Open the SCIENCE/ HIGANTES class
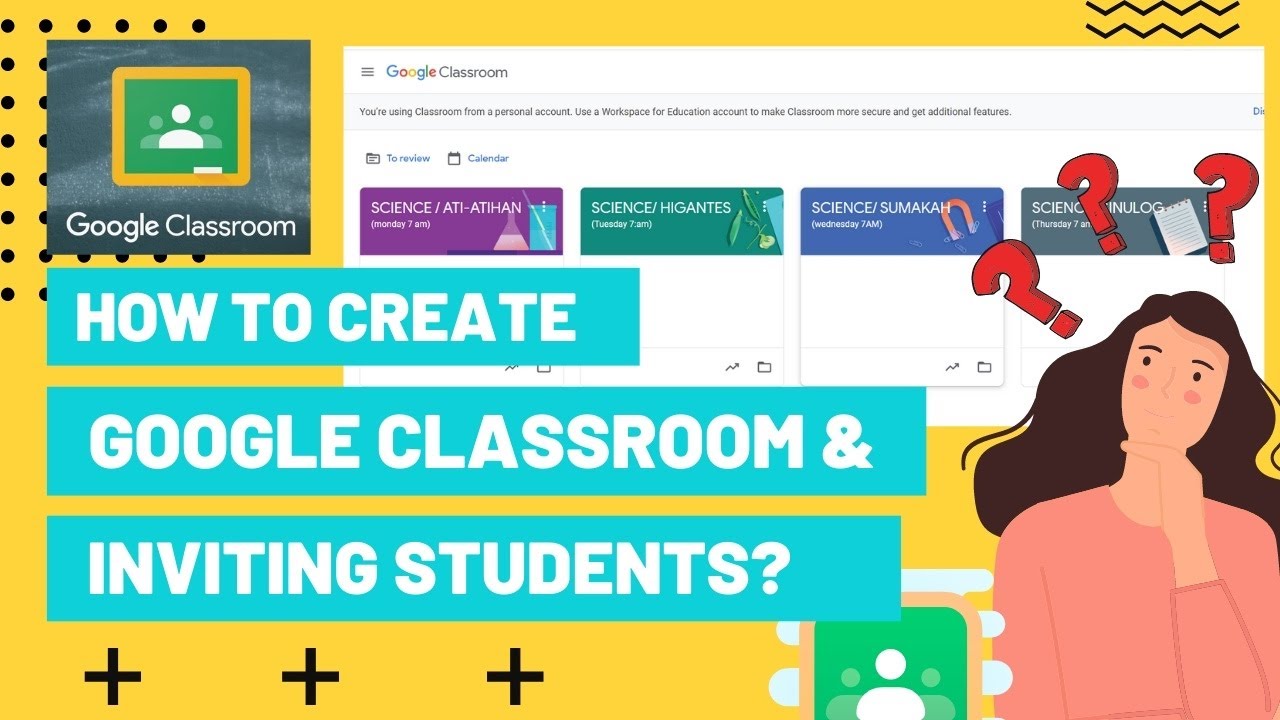1280x720 pixels. 661,208
